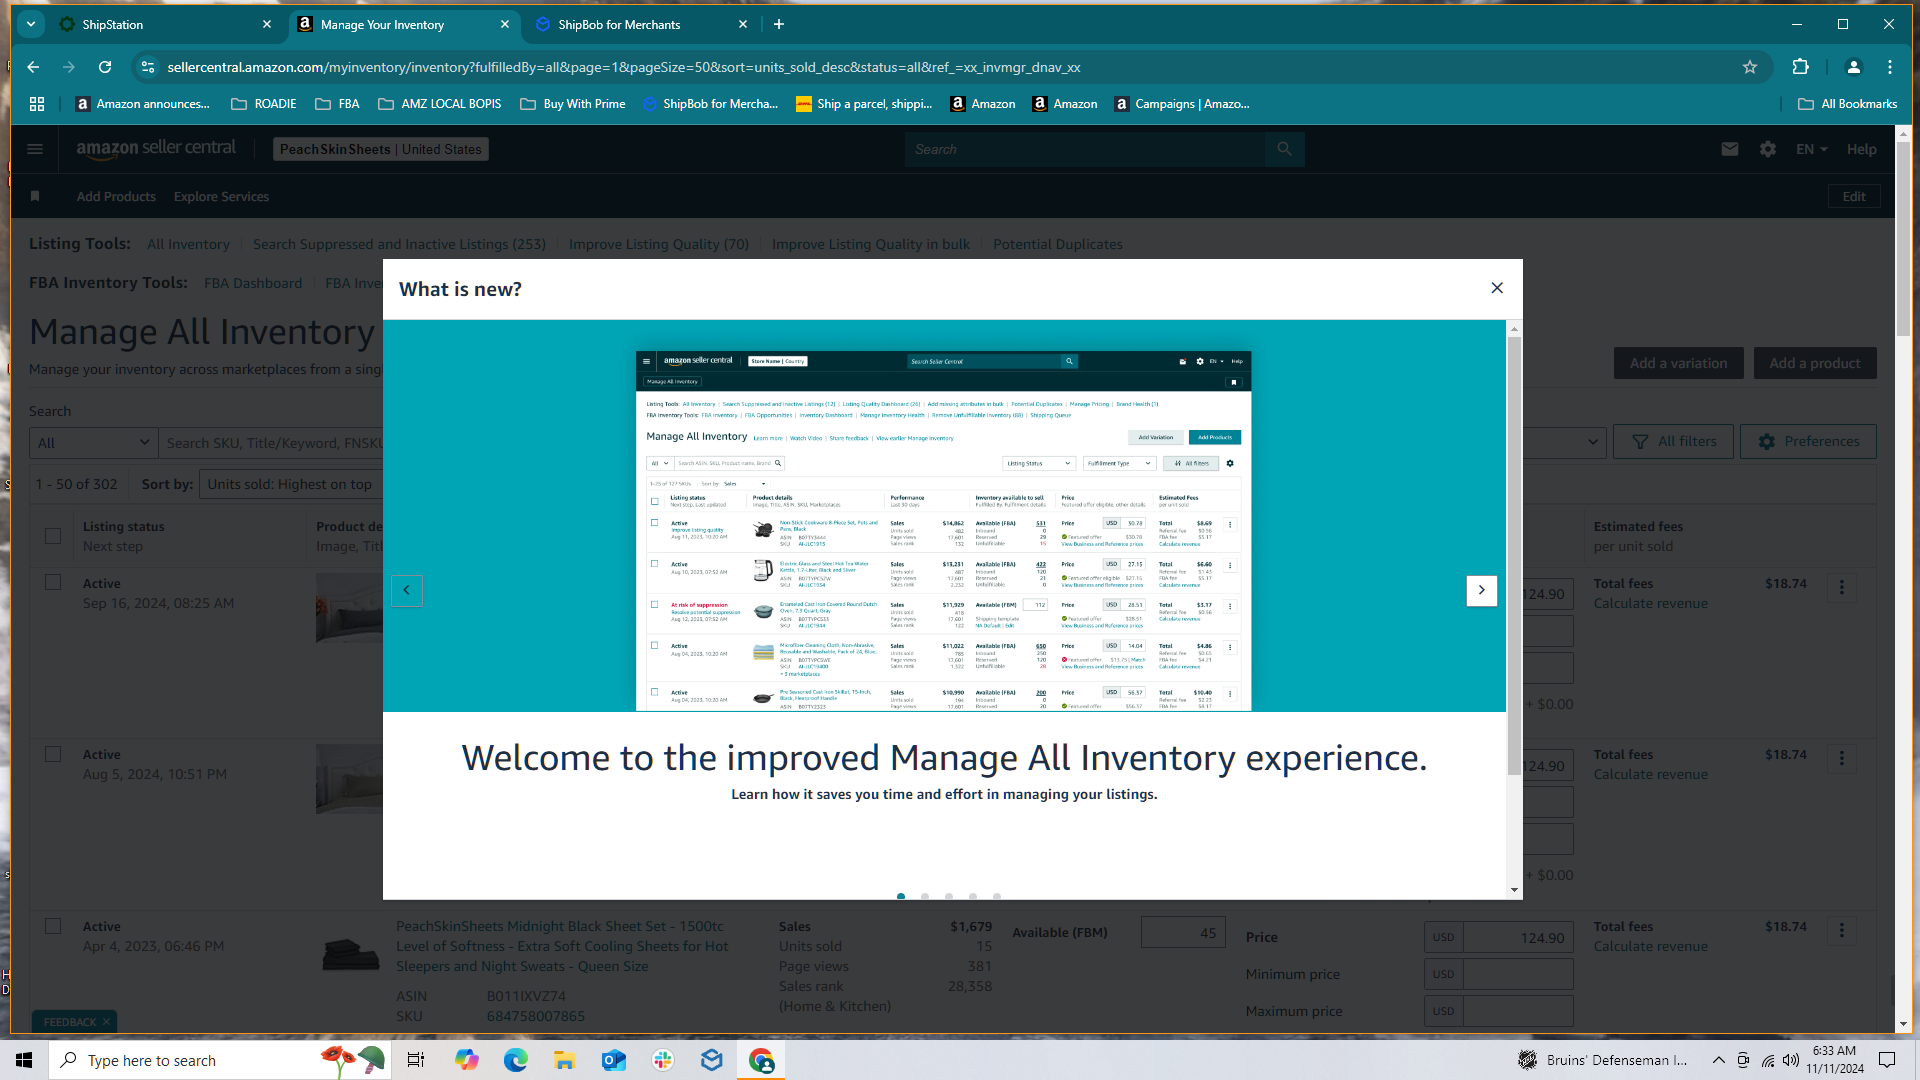Select the third carousel page dot
The image size is (1920, 1080).
point(949,896)
